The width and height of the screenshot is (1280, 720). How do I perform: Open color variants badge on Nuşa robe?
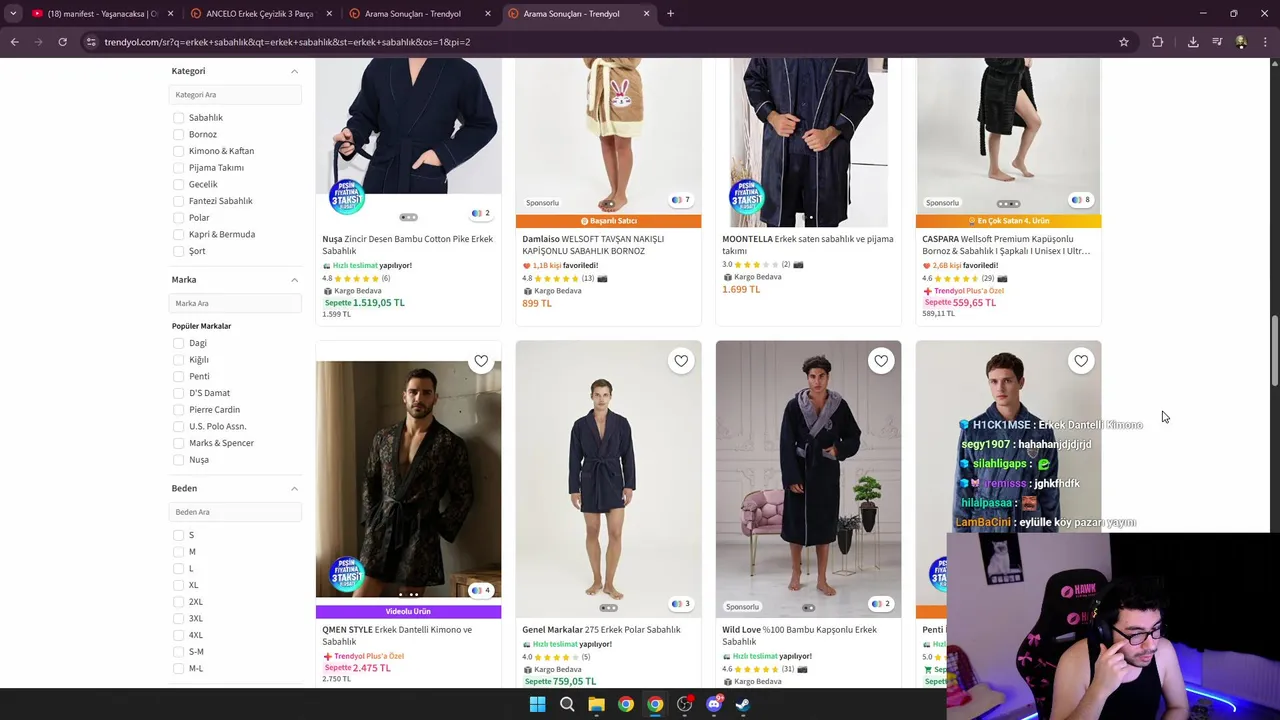(x=481, y=213)
